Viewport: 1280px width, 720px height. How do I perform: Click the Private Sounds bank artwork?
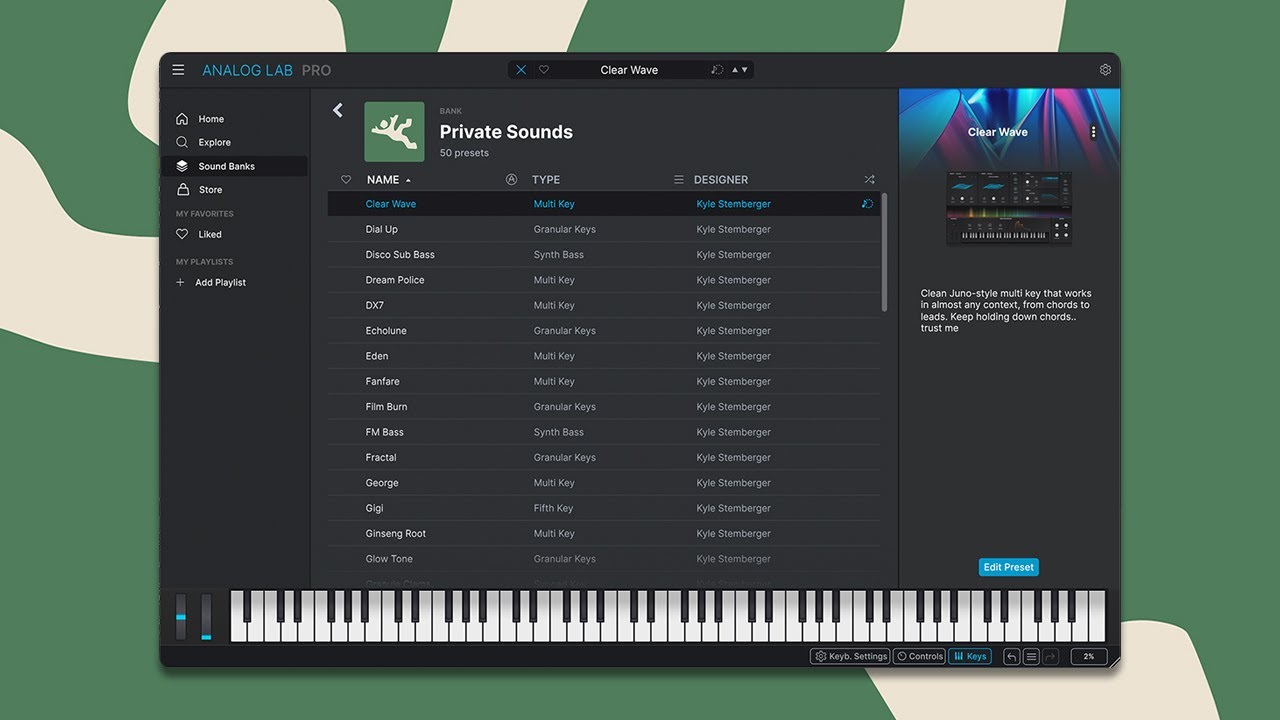coord(394,132)
